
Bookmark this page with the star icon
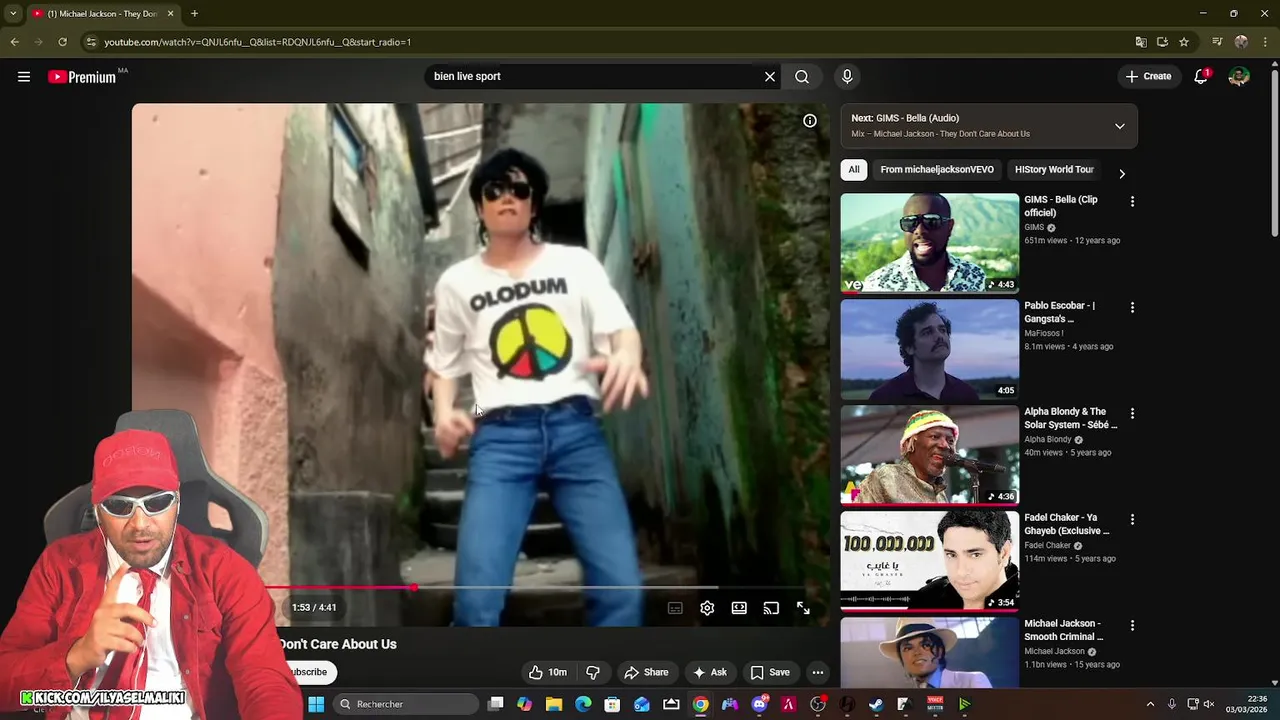tap(1184, 42)
